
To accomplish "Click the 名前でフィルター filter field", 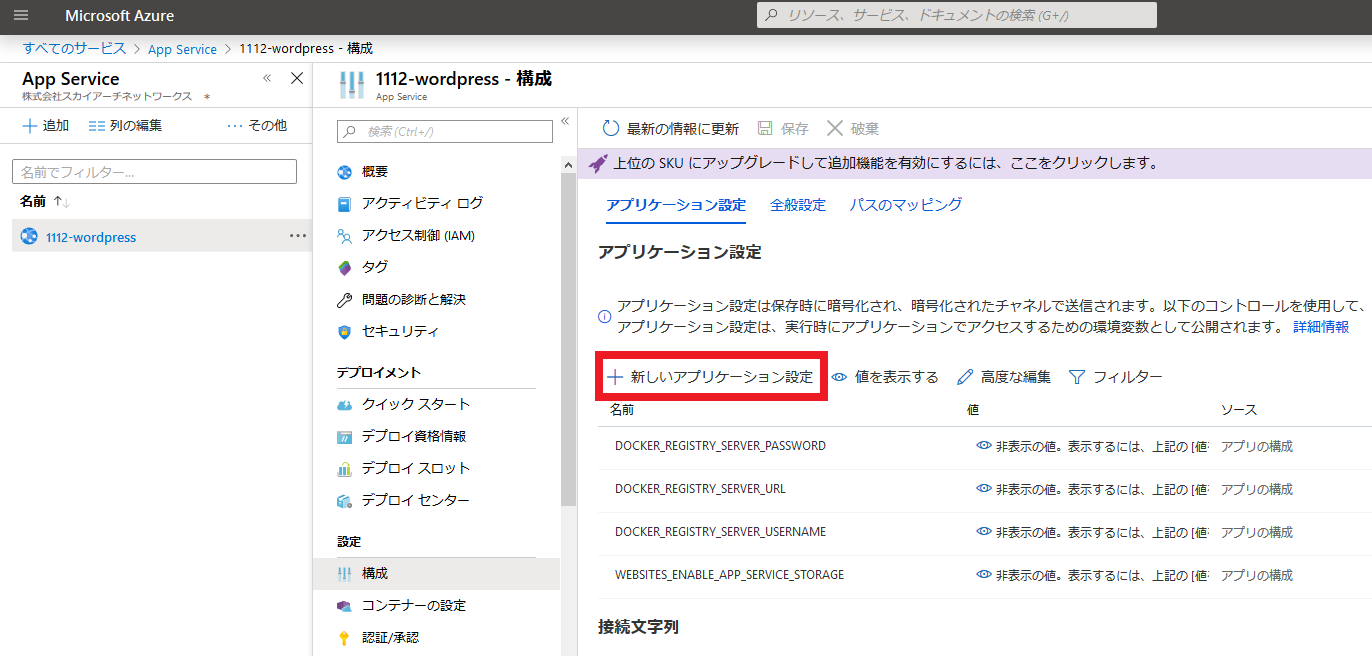I will pyautogui.click(x=154, y=171).
